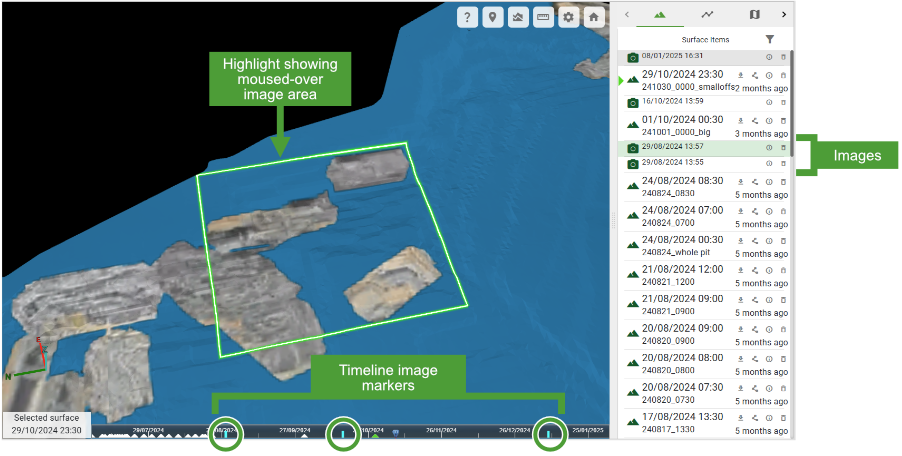Reset view with the home icon
Screen dimensions: 902x456
click(594, 17)
